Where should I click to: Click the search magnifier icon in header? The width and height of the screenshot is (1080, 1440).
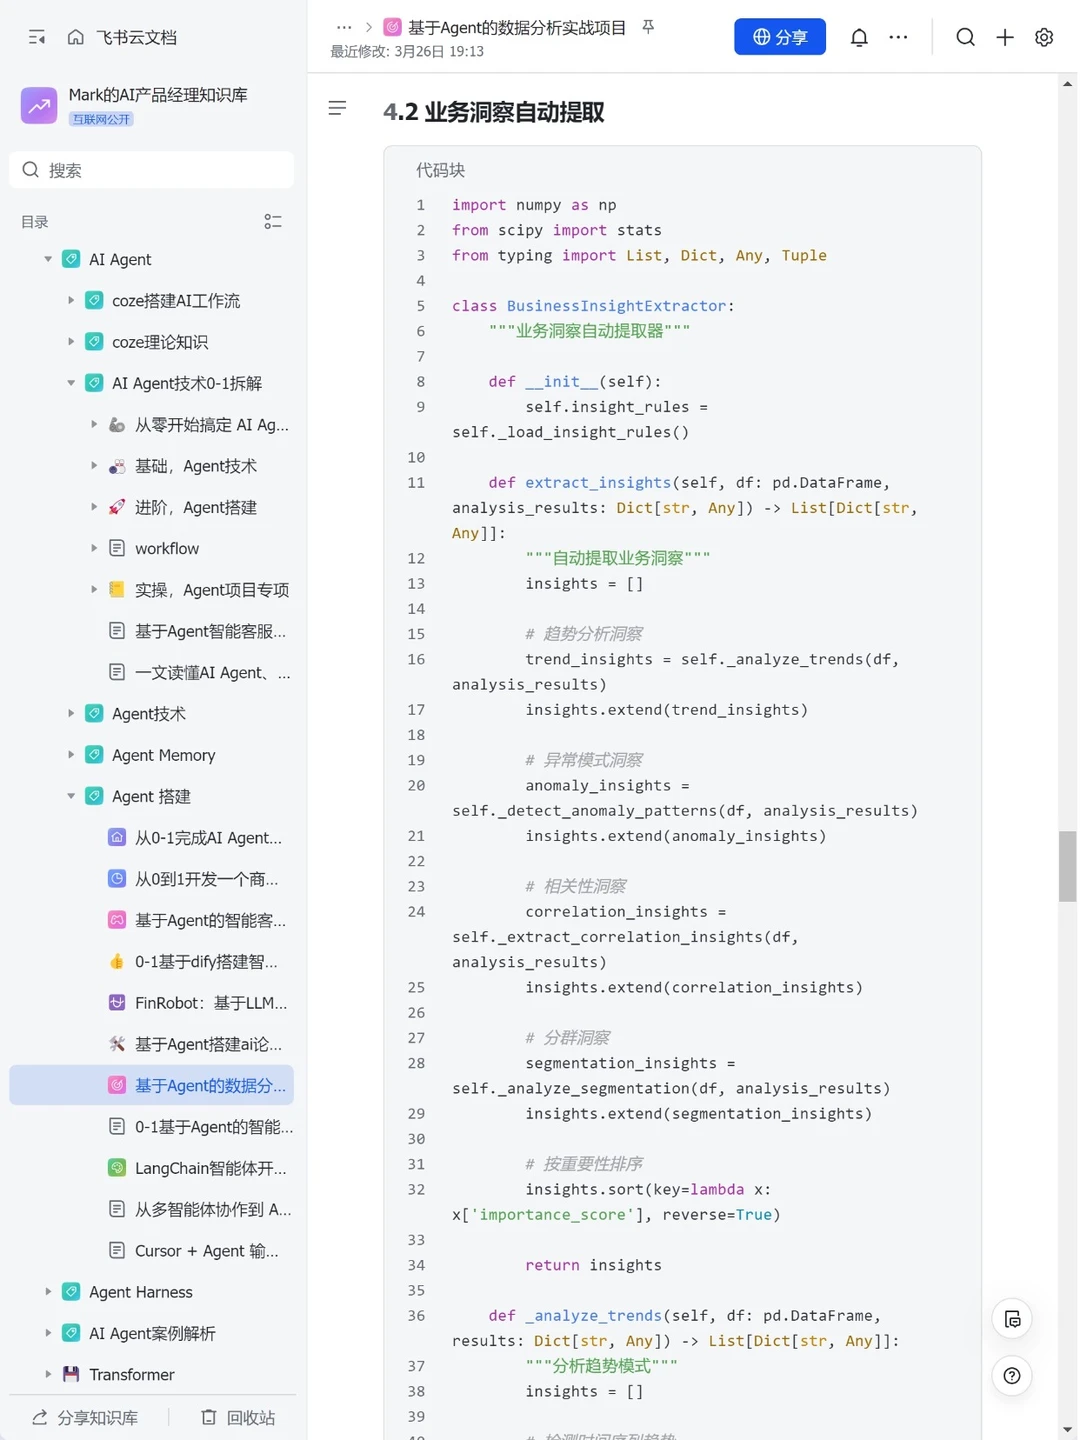(x=965, y=37)
